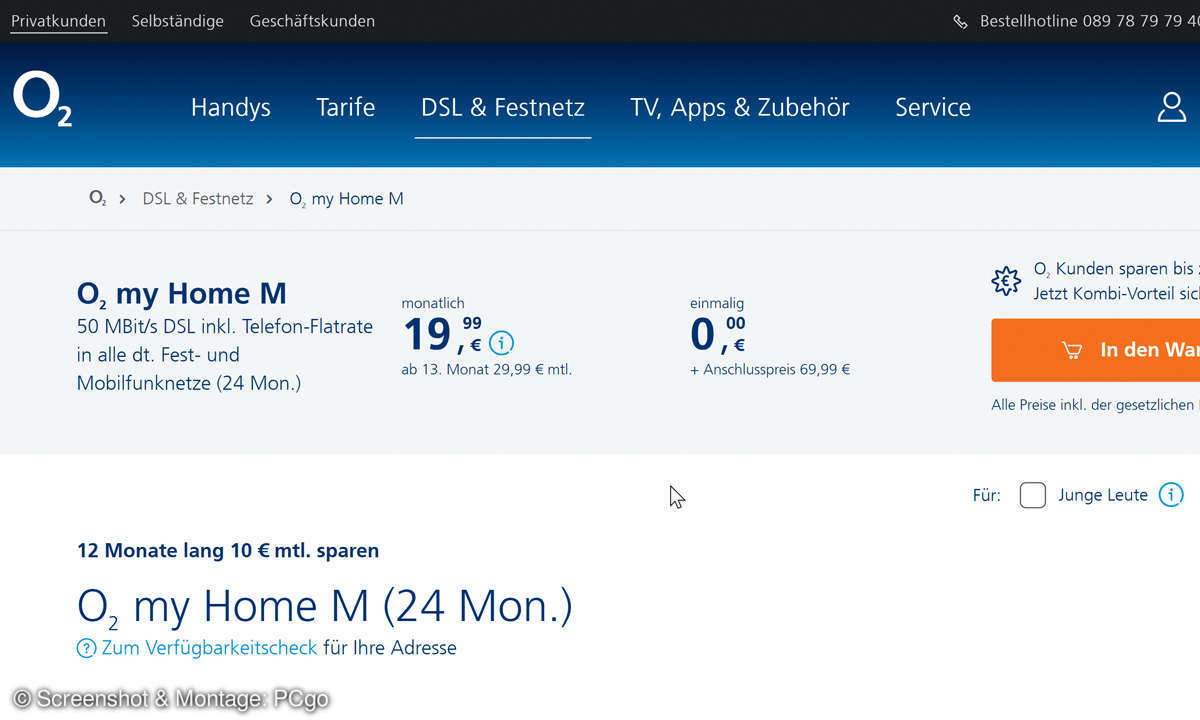
Task: Switch to Geschäftskunden section
Action: 312,21
